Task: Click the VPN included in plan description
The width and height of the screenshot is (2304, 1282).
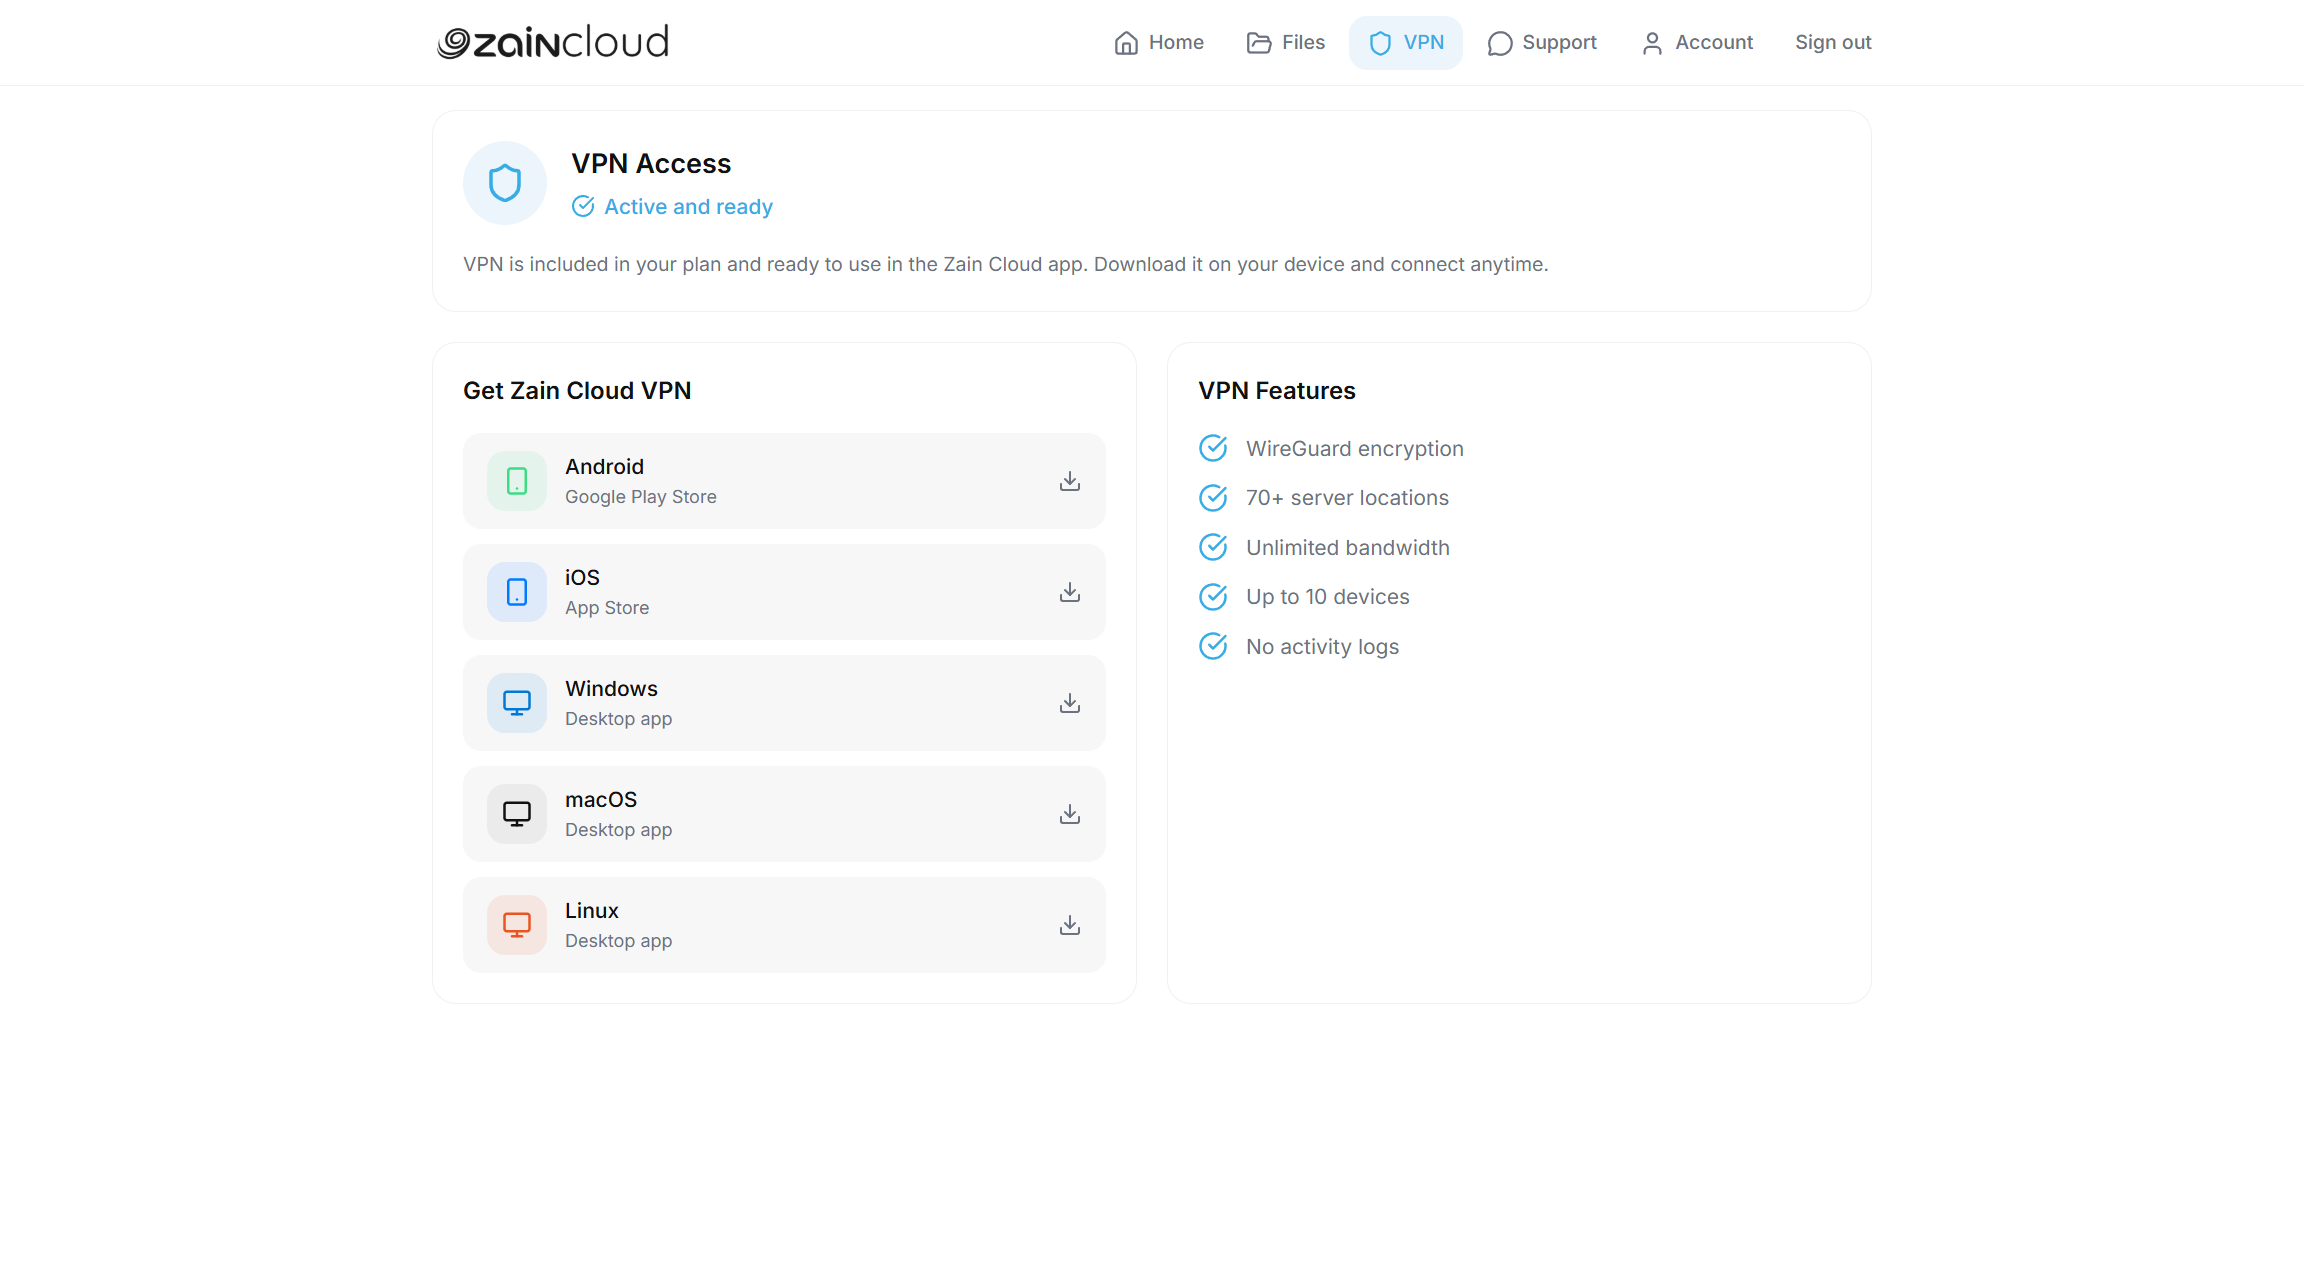Action: click(1005, 265)
